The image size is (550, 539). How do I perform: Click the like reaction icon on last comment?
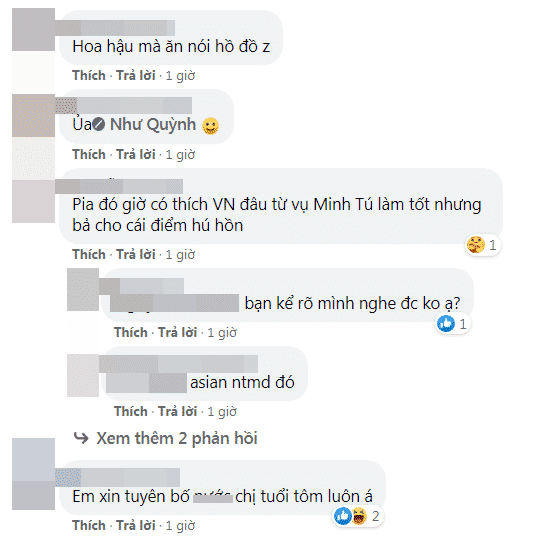click(343, 516)
